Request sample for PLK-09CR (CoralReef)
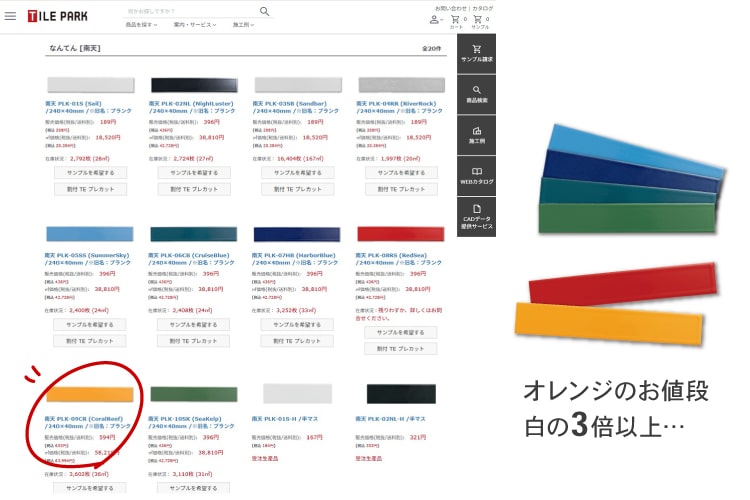This screenshot has width=750, height=500. pos(90,488)
